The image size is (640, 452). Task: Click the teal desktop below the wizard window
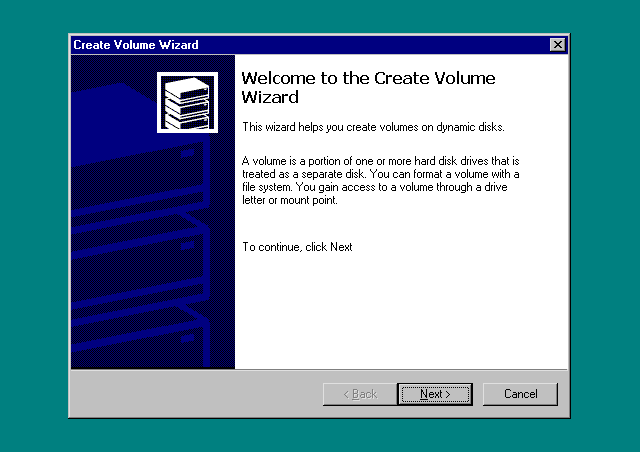coord(320,435)
